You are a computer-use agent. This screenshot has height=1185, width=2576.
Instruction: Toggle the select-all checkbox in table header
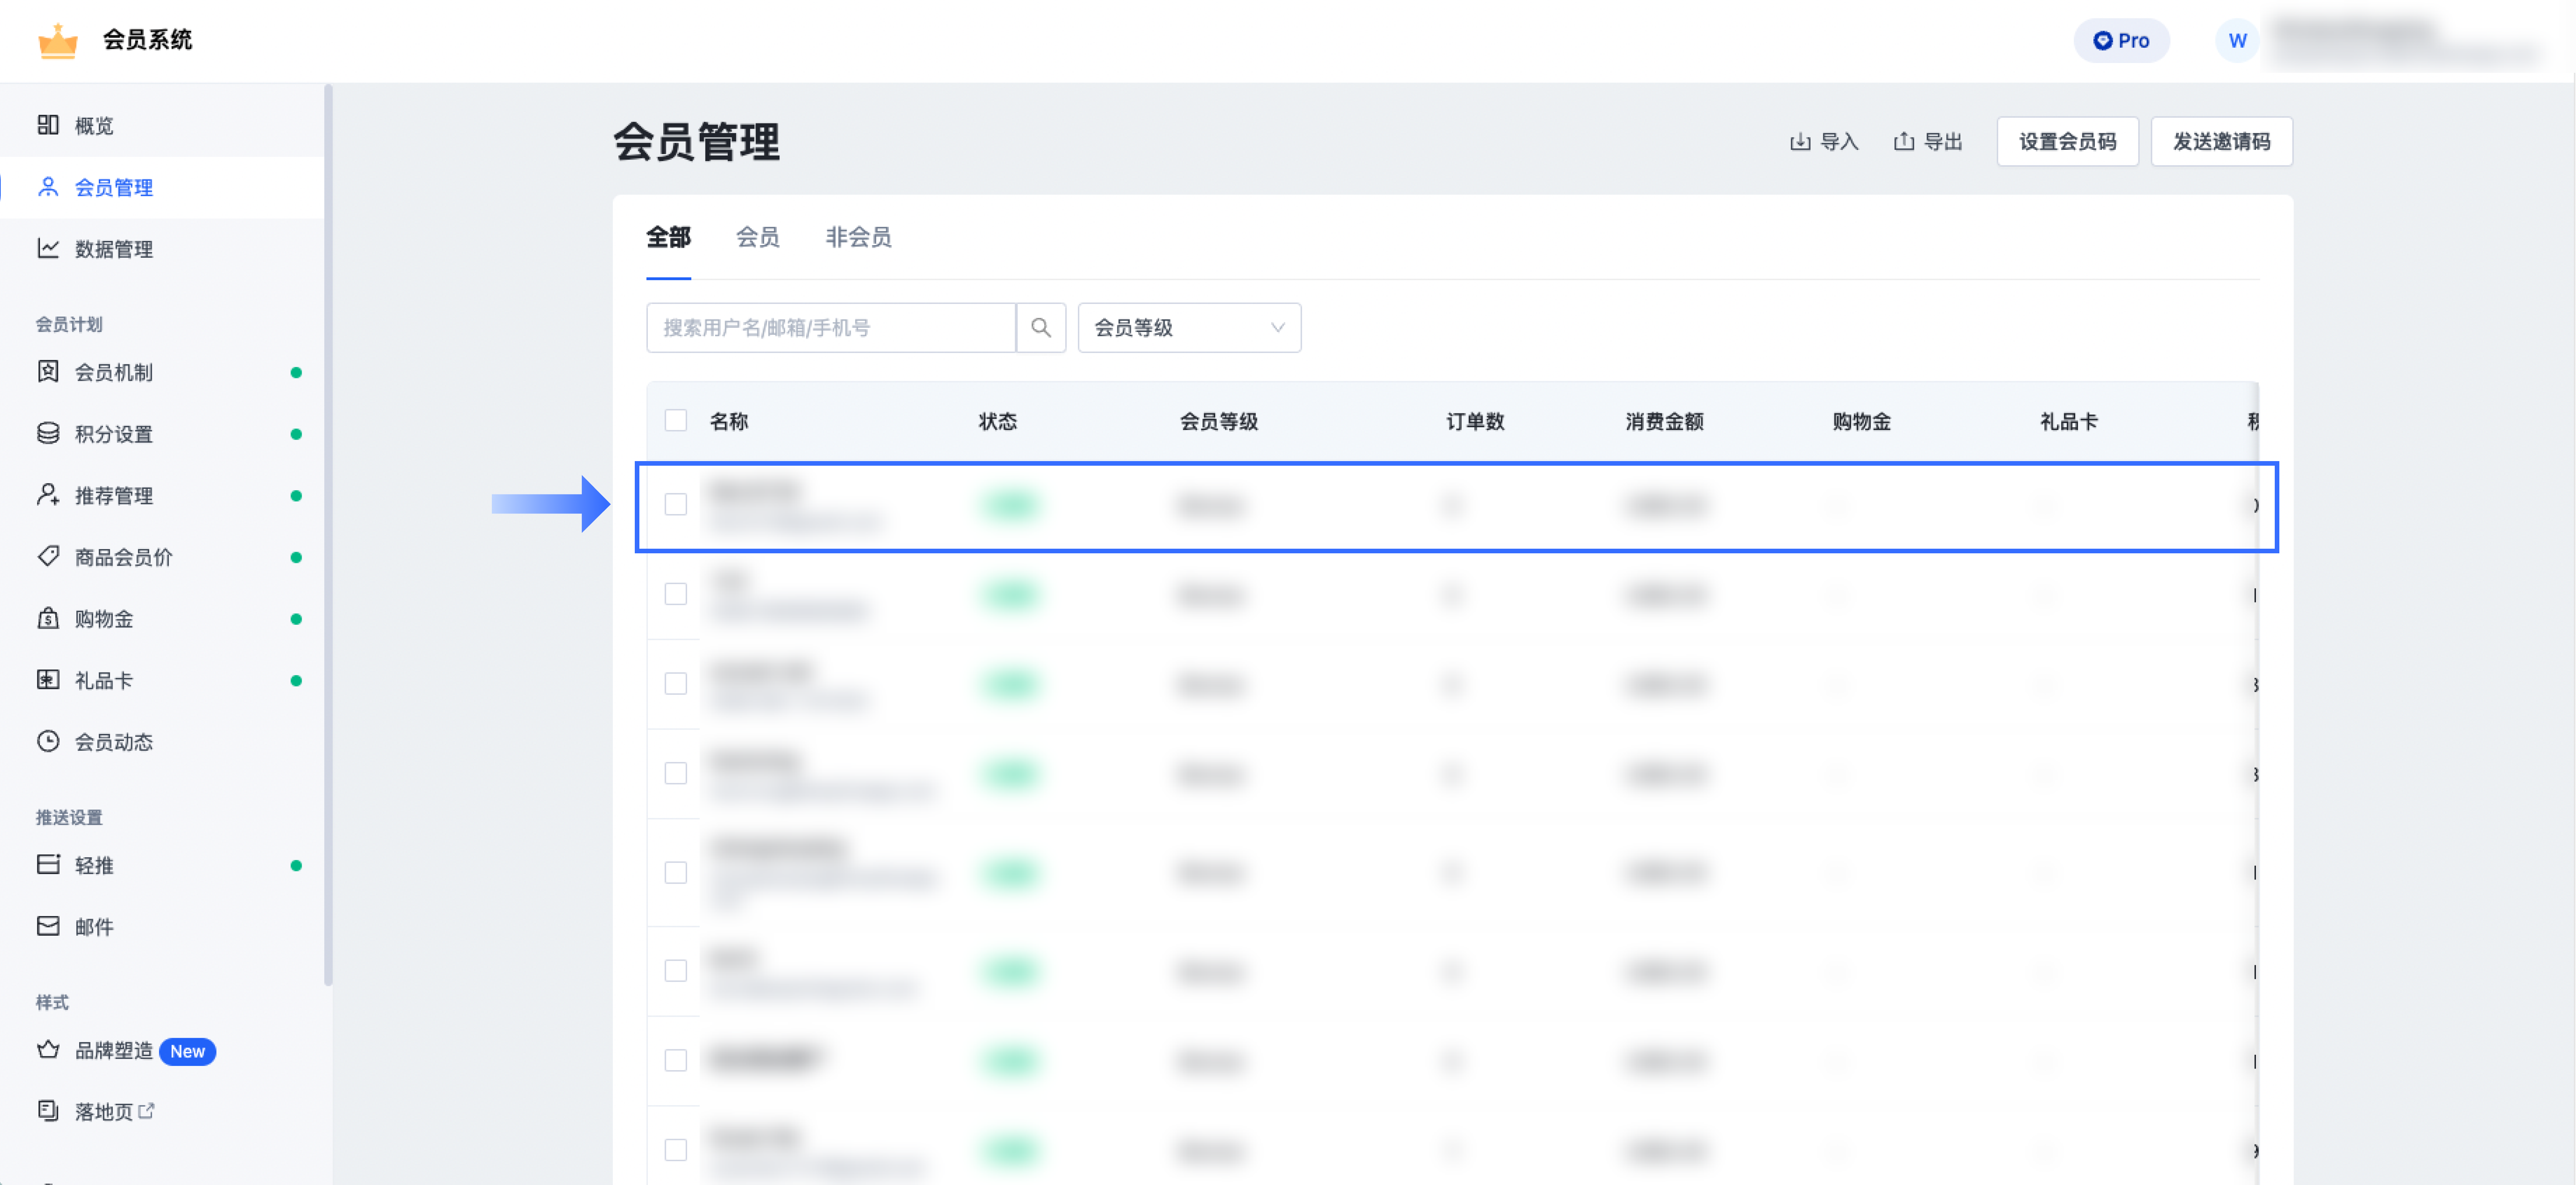point(676,420)
